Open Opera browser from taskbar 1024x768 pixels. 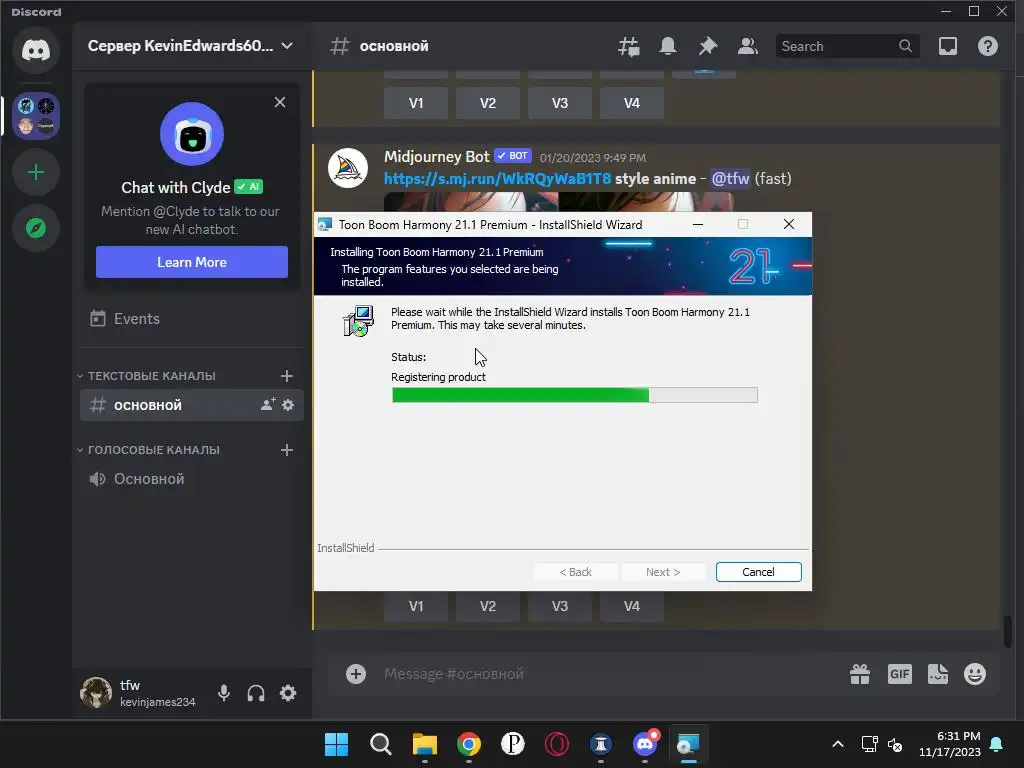(556, 744)
